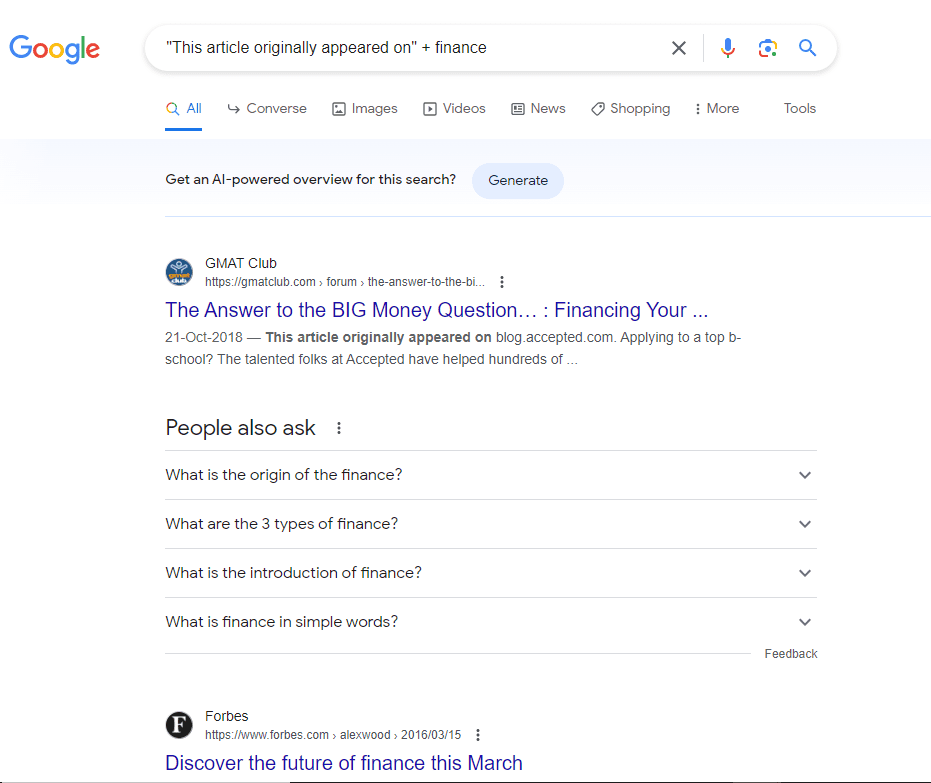Start voice search with microphone icon

(727, 48)
